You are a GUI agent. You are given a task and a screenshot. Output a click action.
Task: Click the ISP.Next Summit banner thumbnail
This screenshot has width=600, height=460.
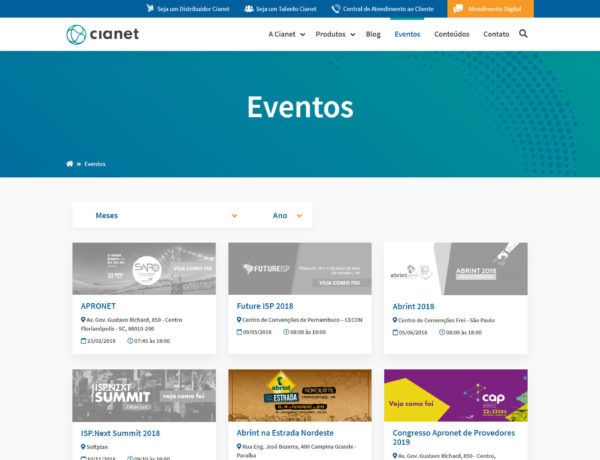(144, 394)
